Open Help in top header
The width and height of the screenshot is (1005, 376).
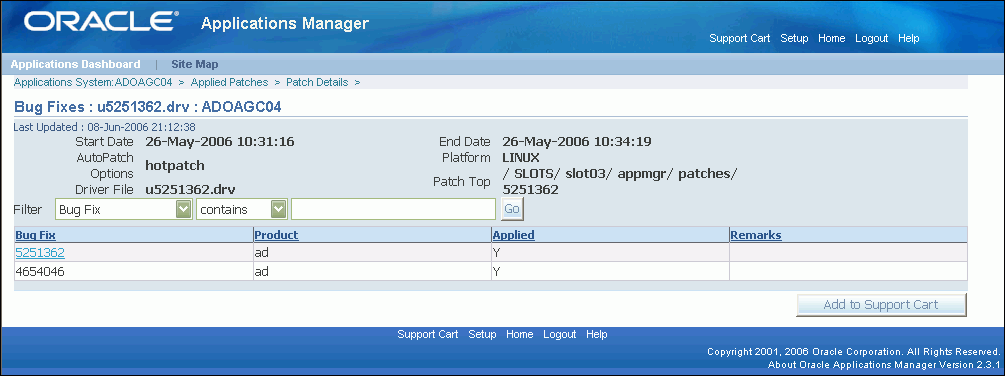click(909, 38)
